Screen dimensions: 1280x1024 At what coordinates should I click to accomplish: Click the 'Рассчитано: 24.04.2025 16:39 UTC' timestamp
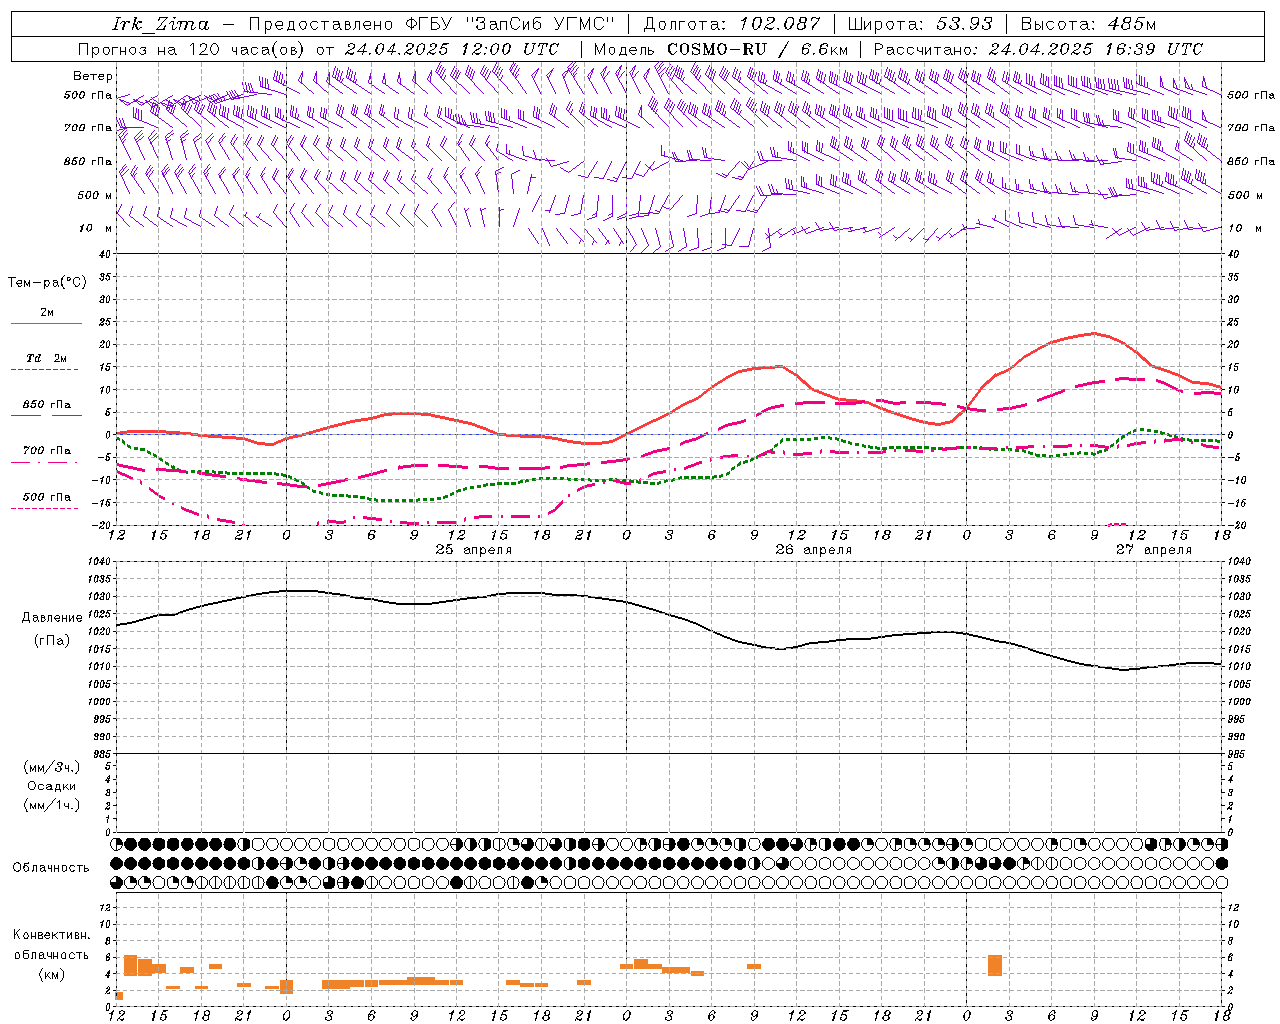[x=1038, y=49]
